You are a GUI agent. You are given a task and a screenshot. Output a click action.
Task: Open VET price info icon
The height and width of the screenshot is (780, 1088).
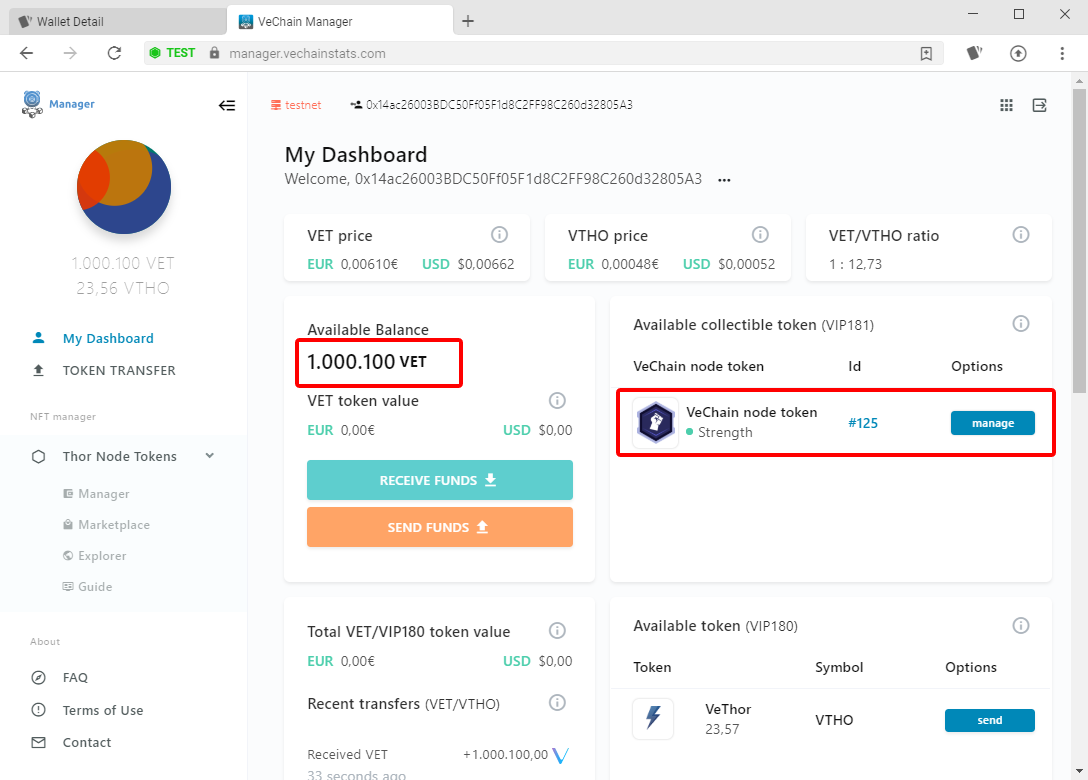click(x=500, y=235)
